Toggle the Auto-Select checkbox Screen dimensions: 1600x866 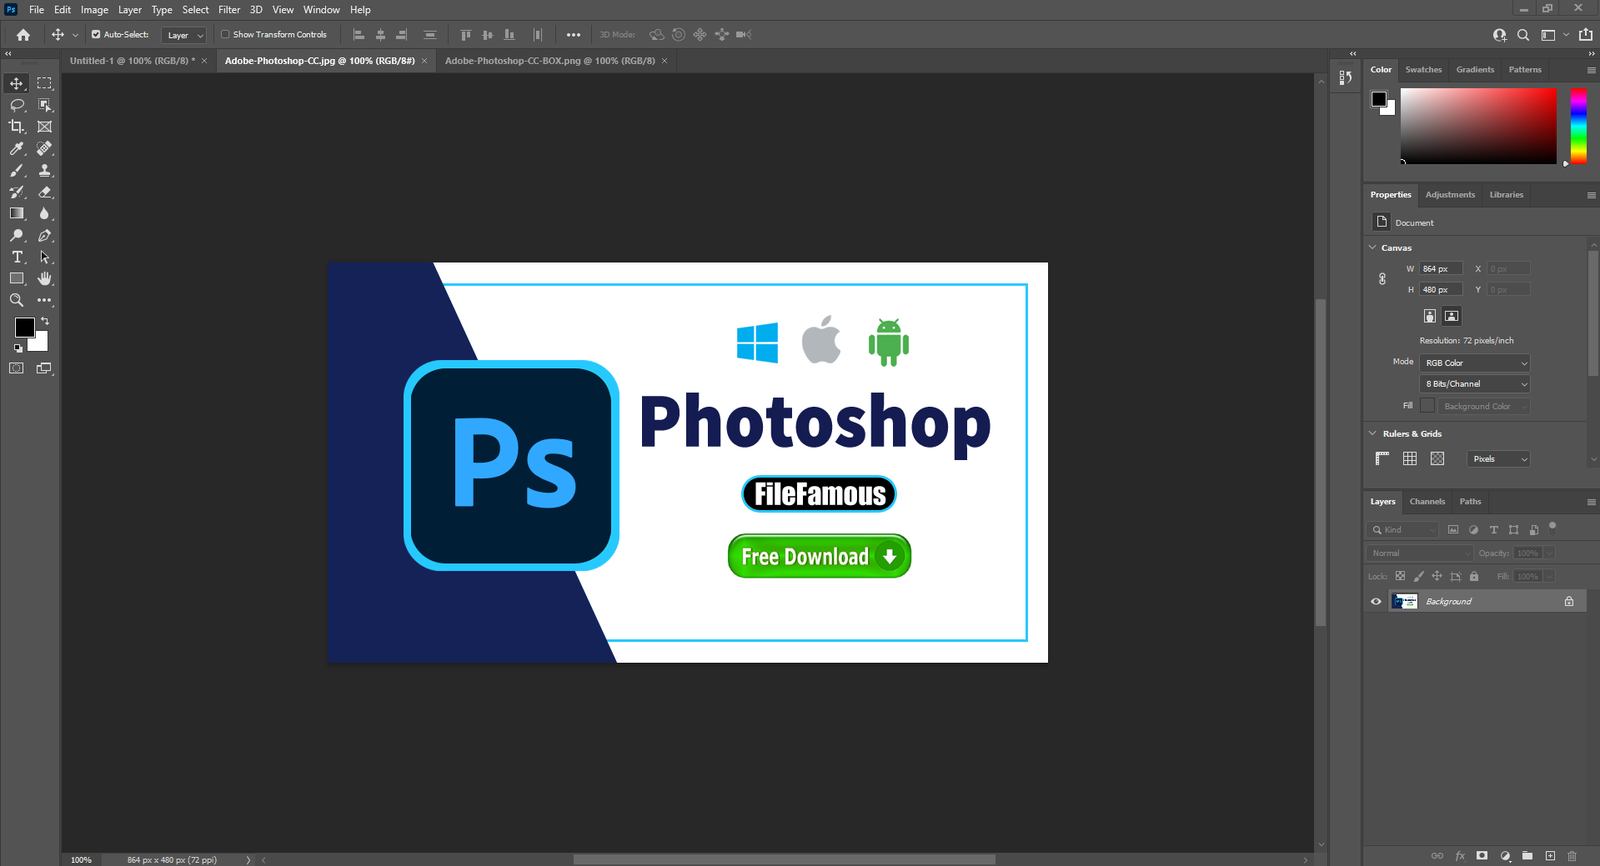(96, 34)
